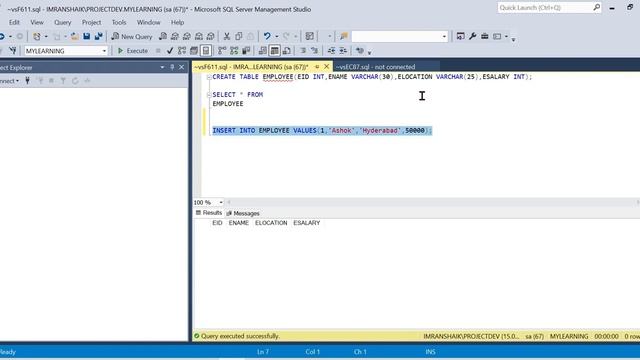Open the Object Explorer window position dropdown
Screen dimensions: 640x360
[162, 67]
